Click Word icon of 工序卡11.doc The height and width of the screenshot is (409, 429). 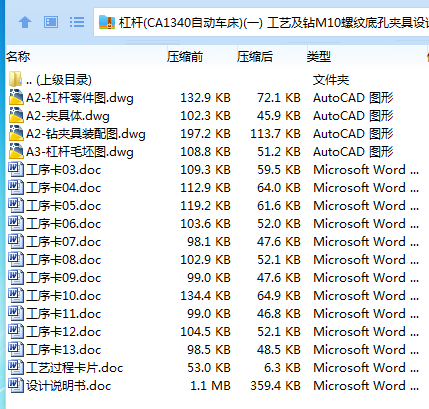tap(16, 313)
